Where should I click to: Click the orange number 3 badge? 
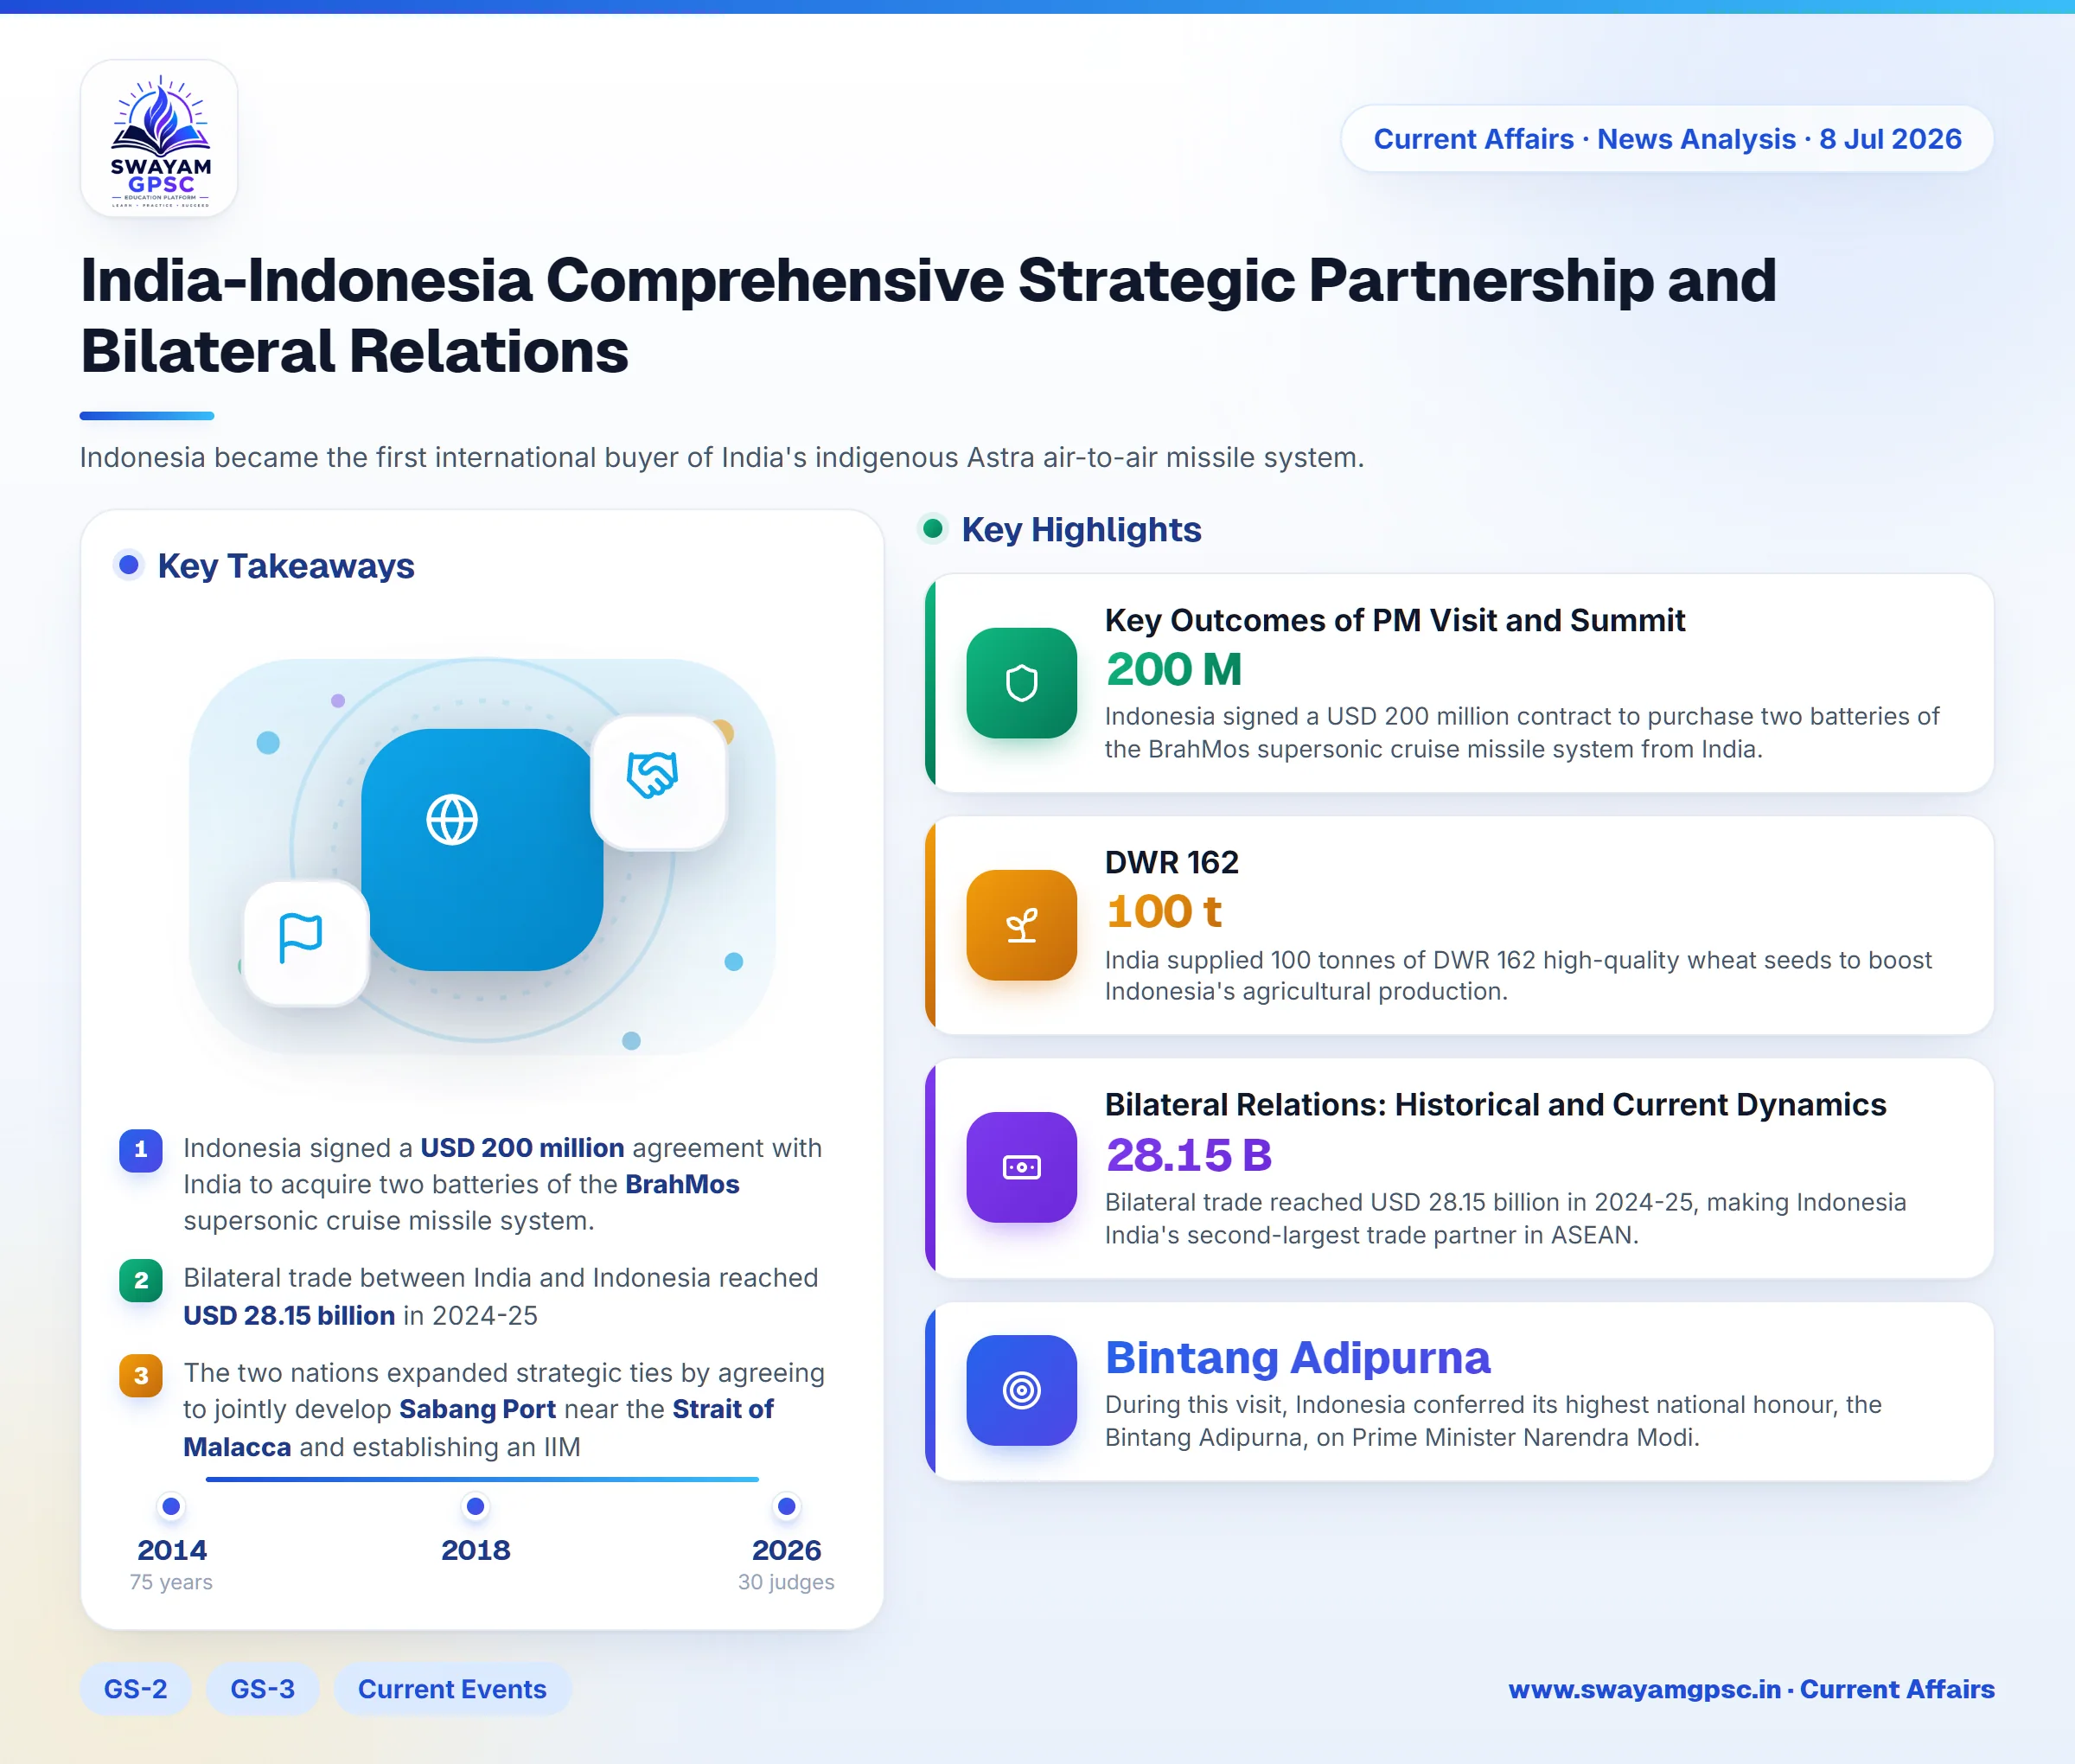pos(141,1376)
